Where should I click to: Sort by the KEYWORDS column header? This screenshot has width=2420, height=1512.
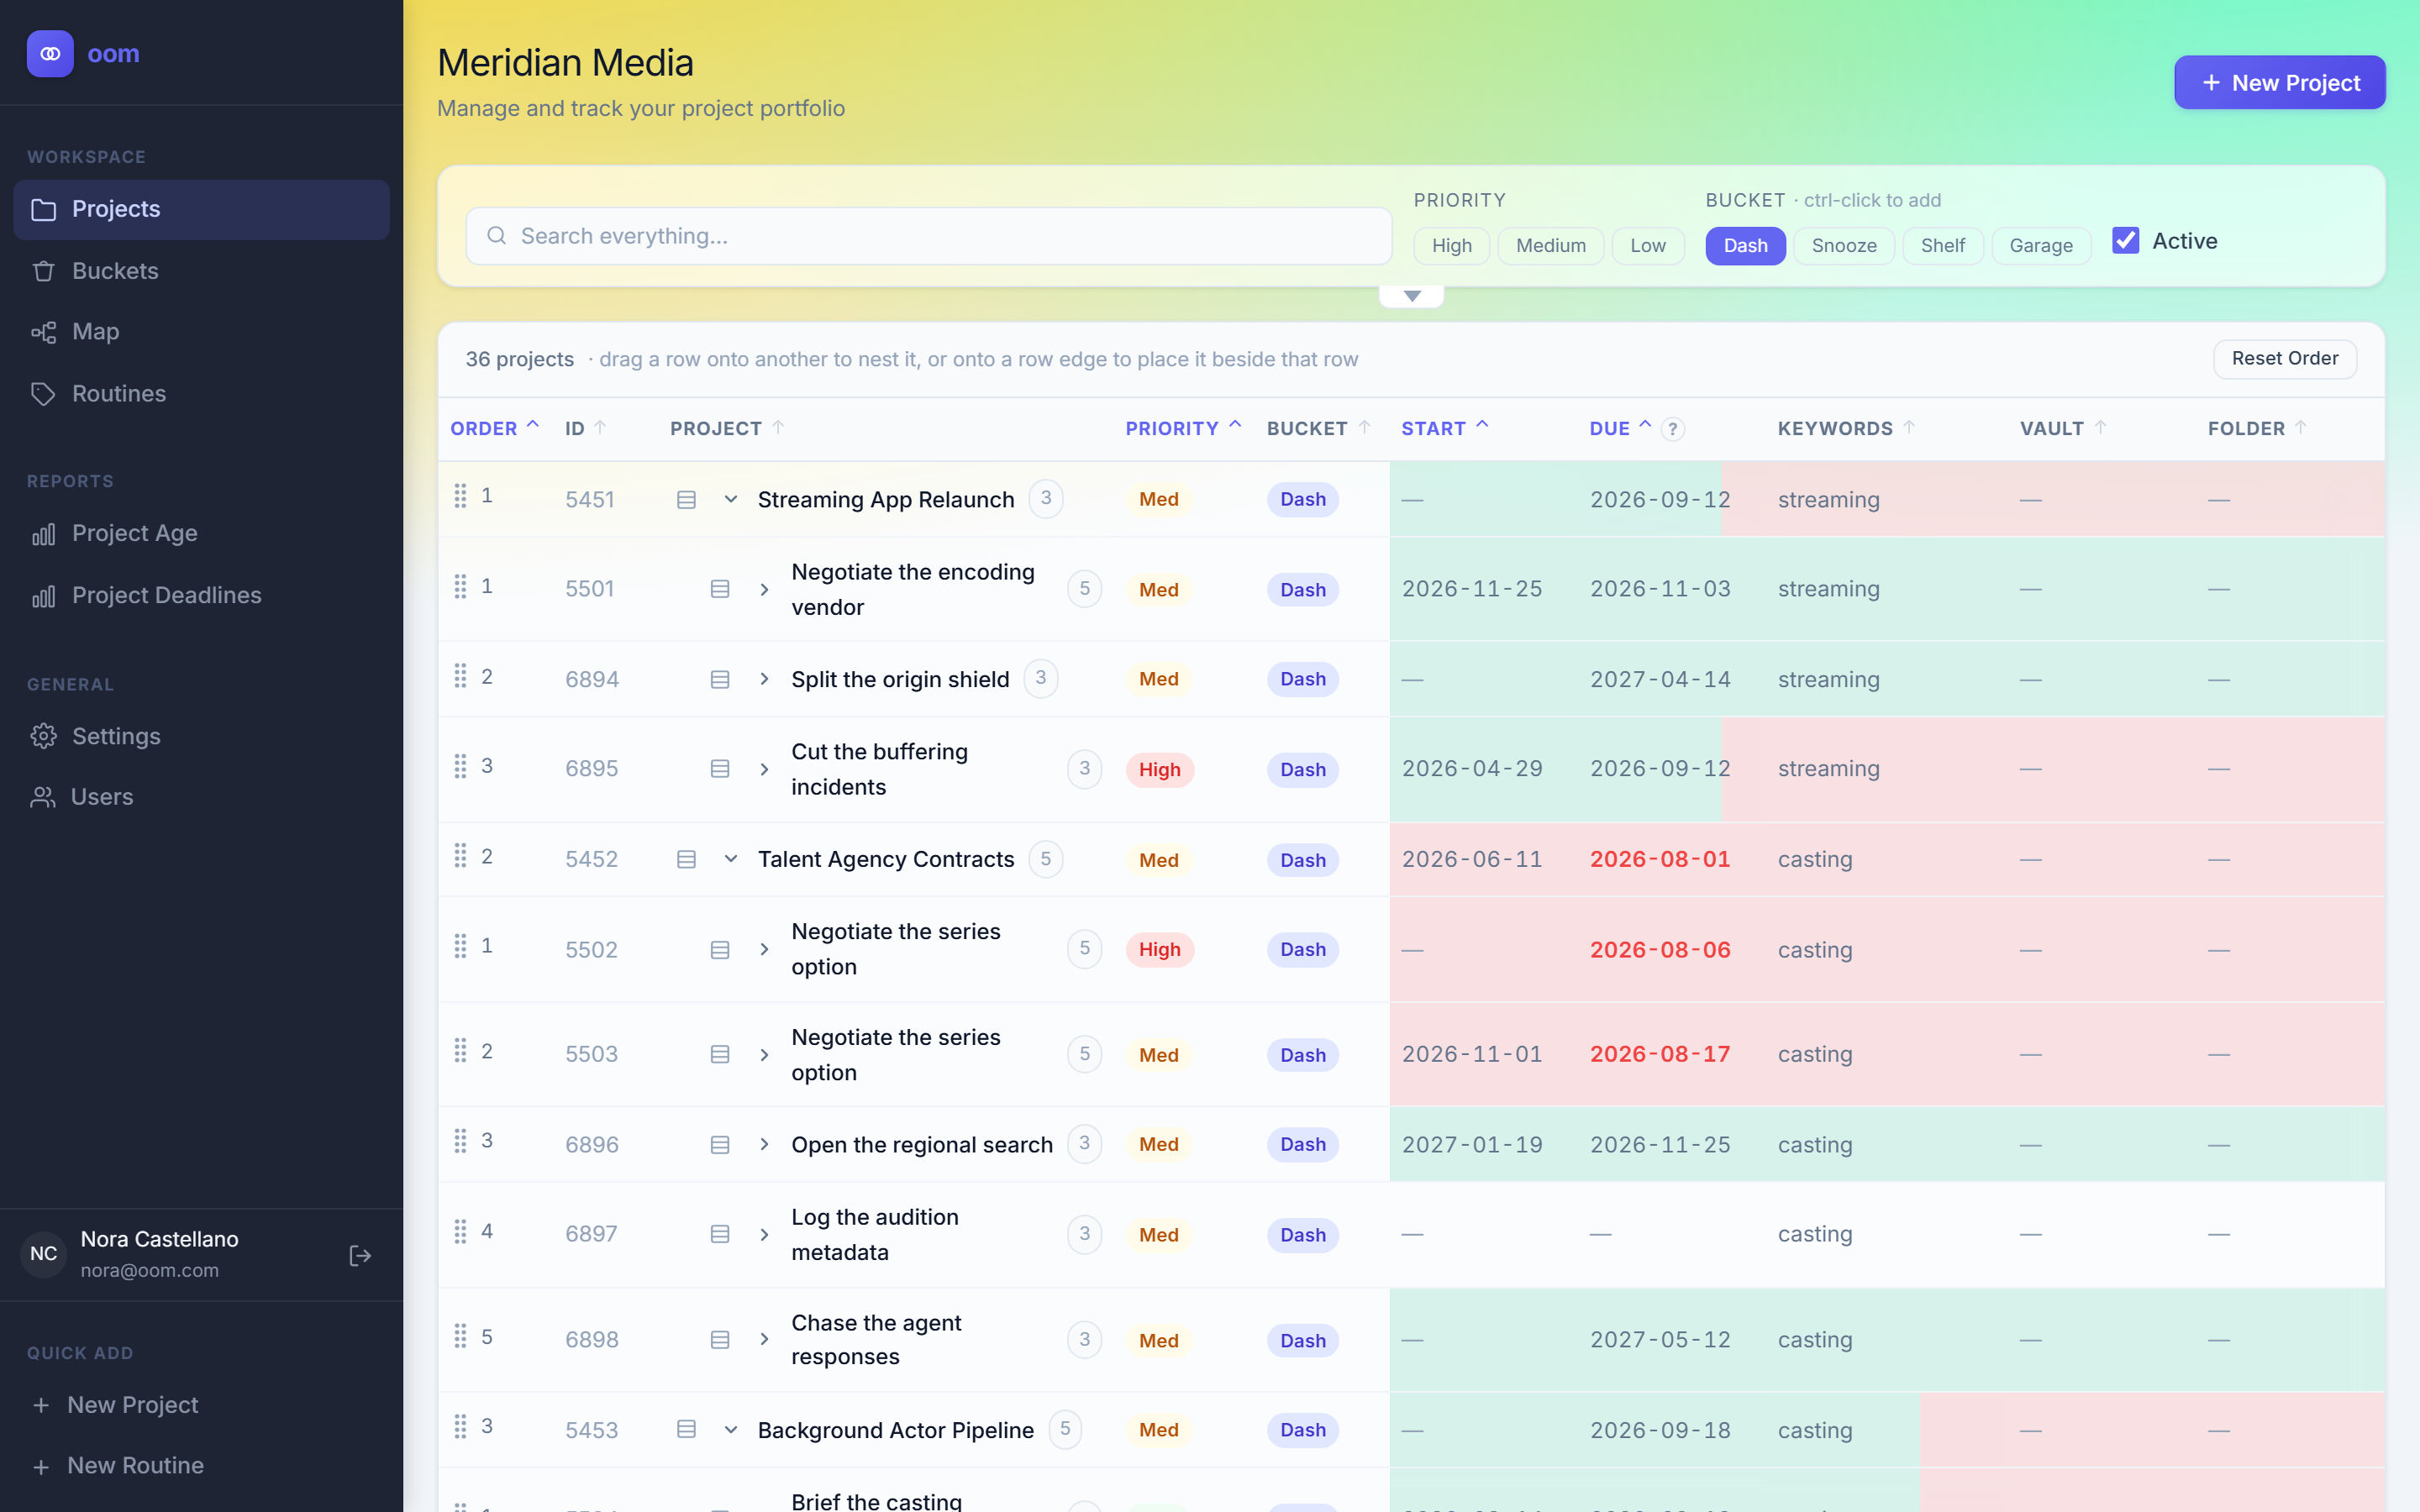click(x=1846, y=428)
